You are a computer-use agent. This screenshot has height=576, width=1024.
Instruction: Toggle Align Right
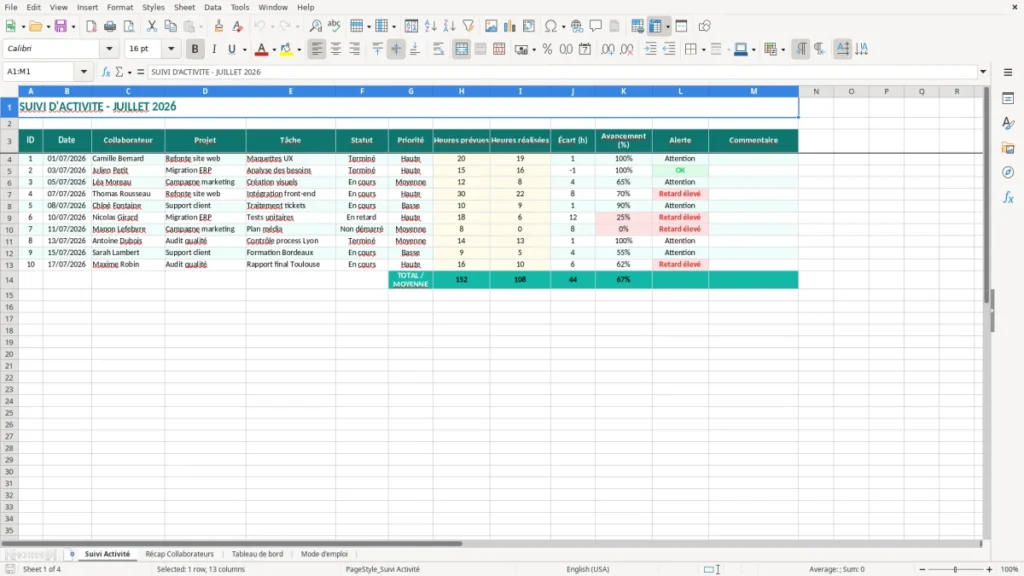[x=355, y=49]
